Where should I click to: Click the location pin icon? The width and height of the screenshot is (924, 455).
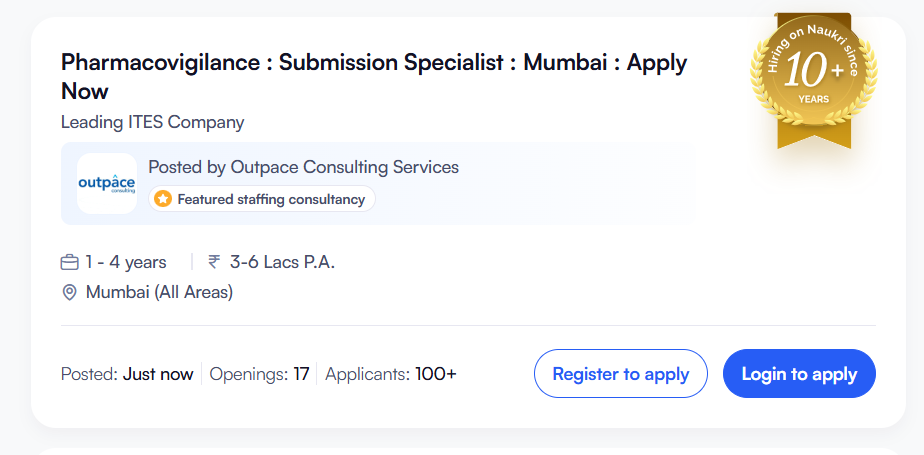coord(70,292)
